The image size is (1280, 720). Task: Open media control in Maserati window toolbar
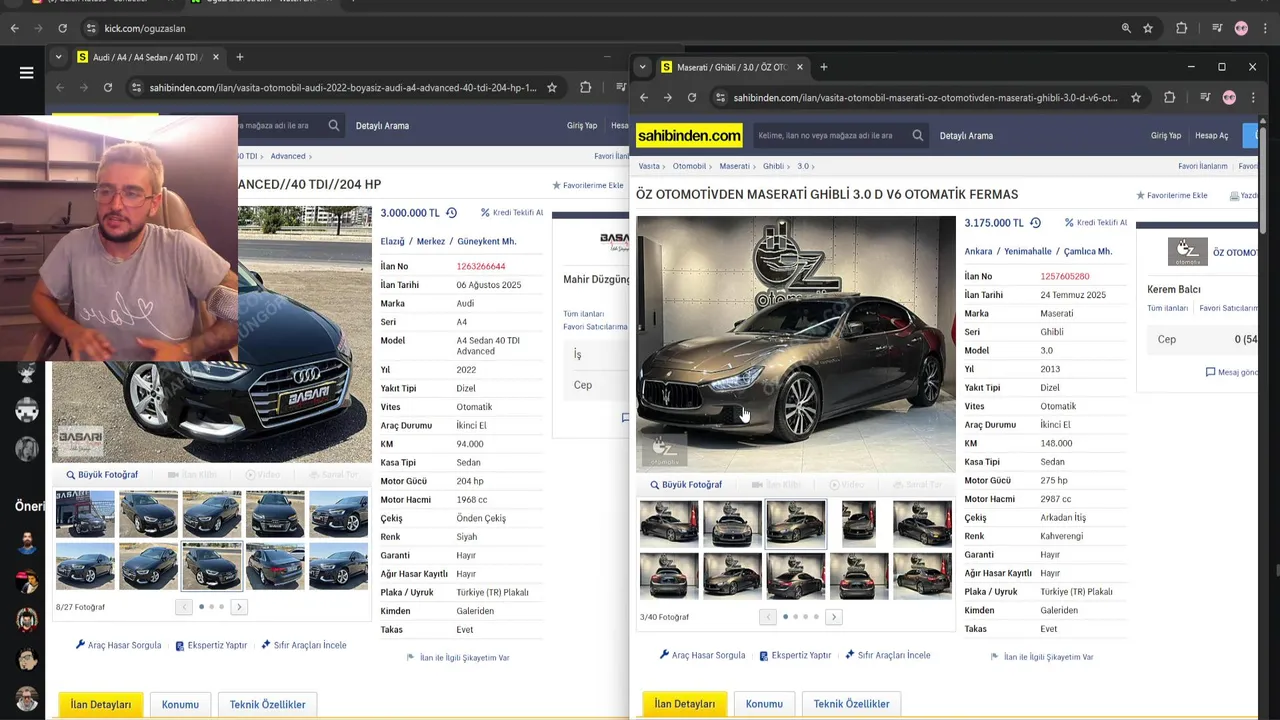(x=1204, y=97)
